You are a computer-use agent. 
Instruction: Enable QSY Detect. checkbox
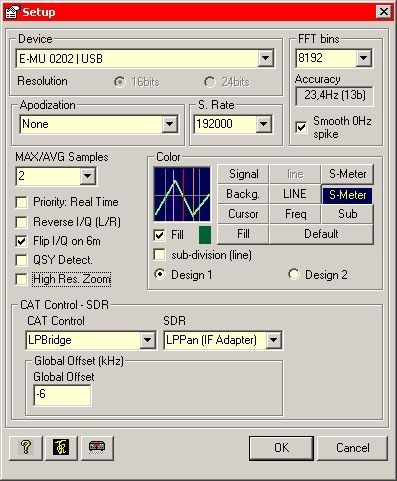21,260
